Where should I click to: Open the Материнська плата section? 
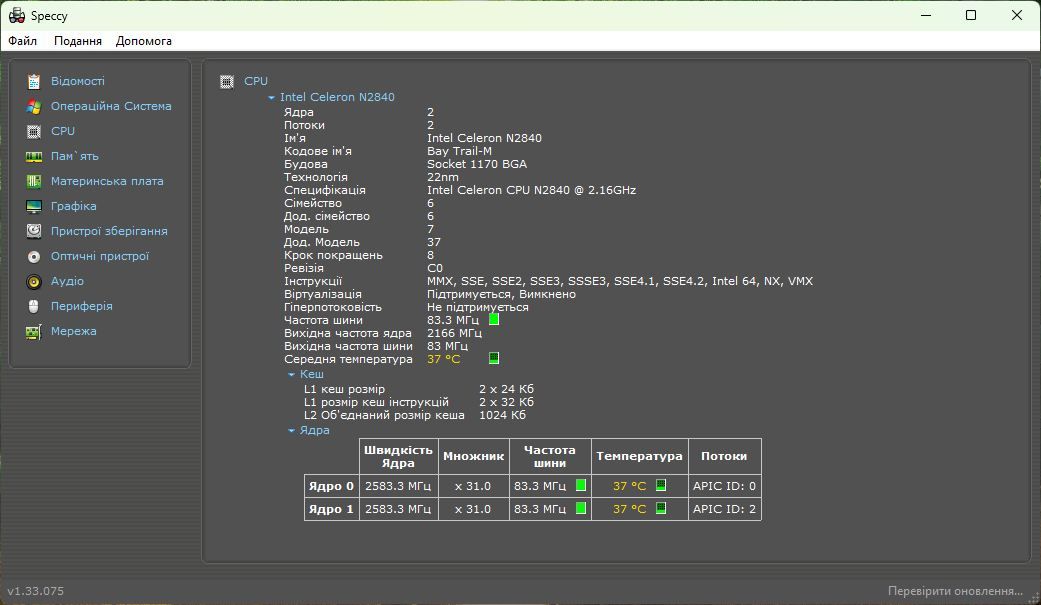[x=107, y=181]
